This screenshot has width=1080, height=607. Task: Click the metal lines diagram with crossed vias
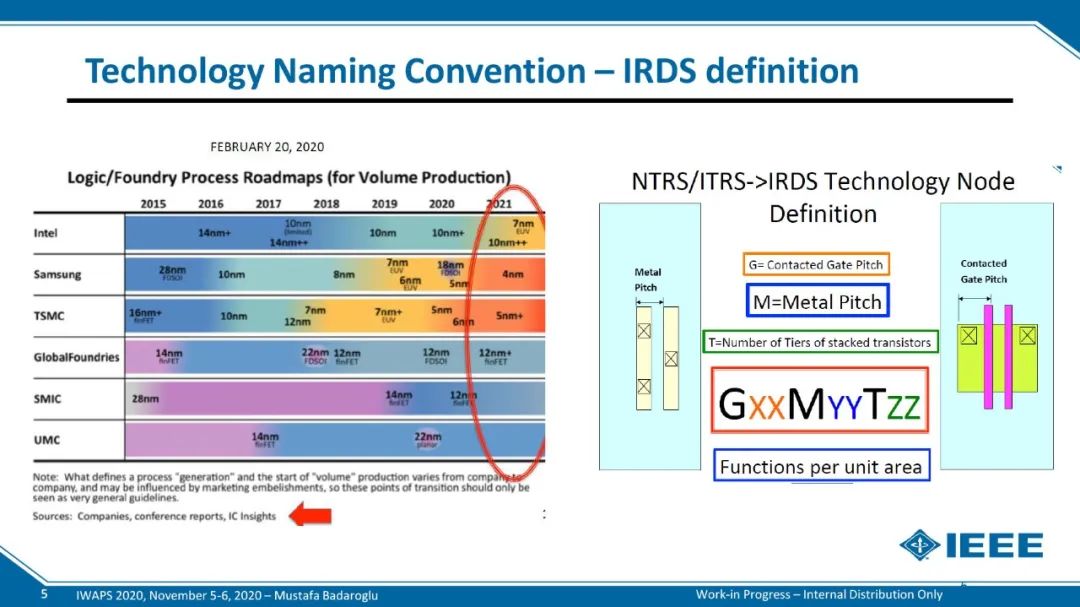point(656,358)
